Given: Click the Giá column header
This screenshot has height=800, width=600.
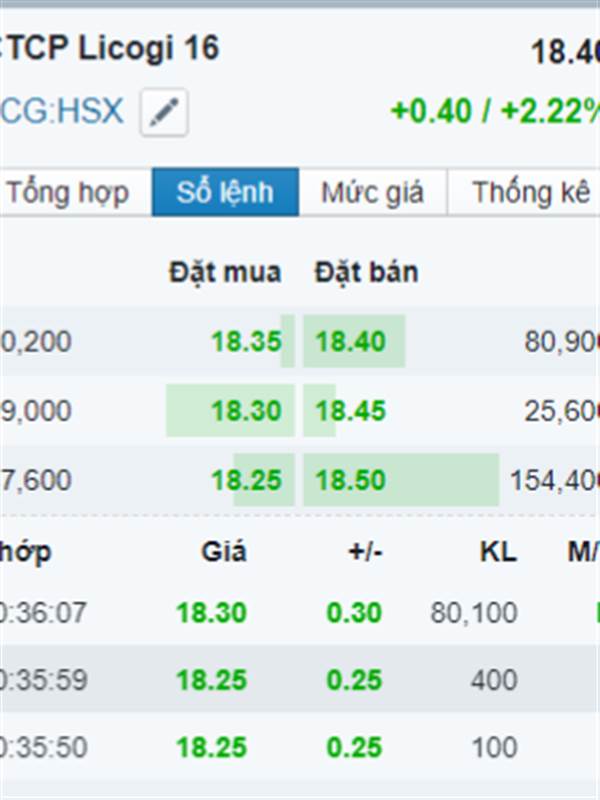Looking at the screenshot, I should tap(224, 552).
